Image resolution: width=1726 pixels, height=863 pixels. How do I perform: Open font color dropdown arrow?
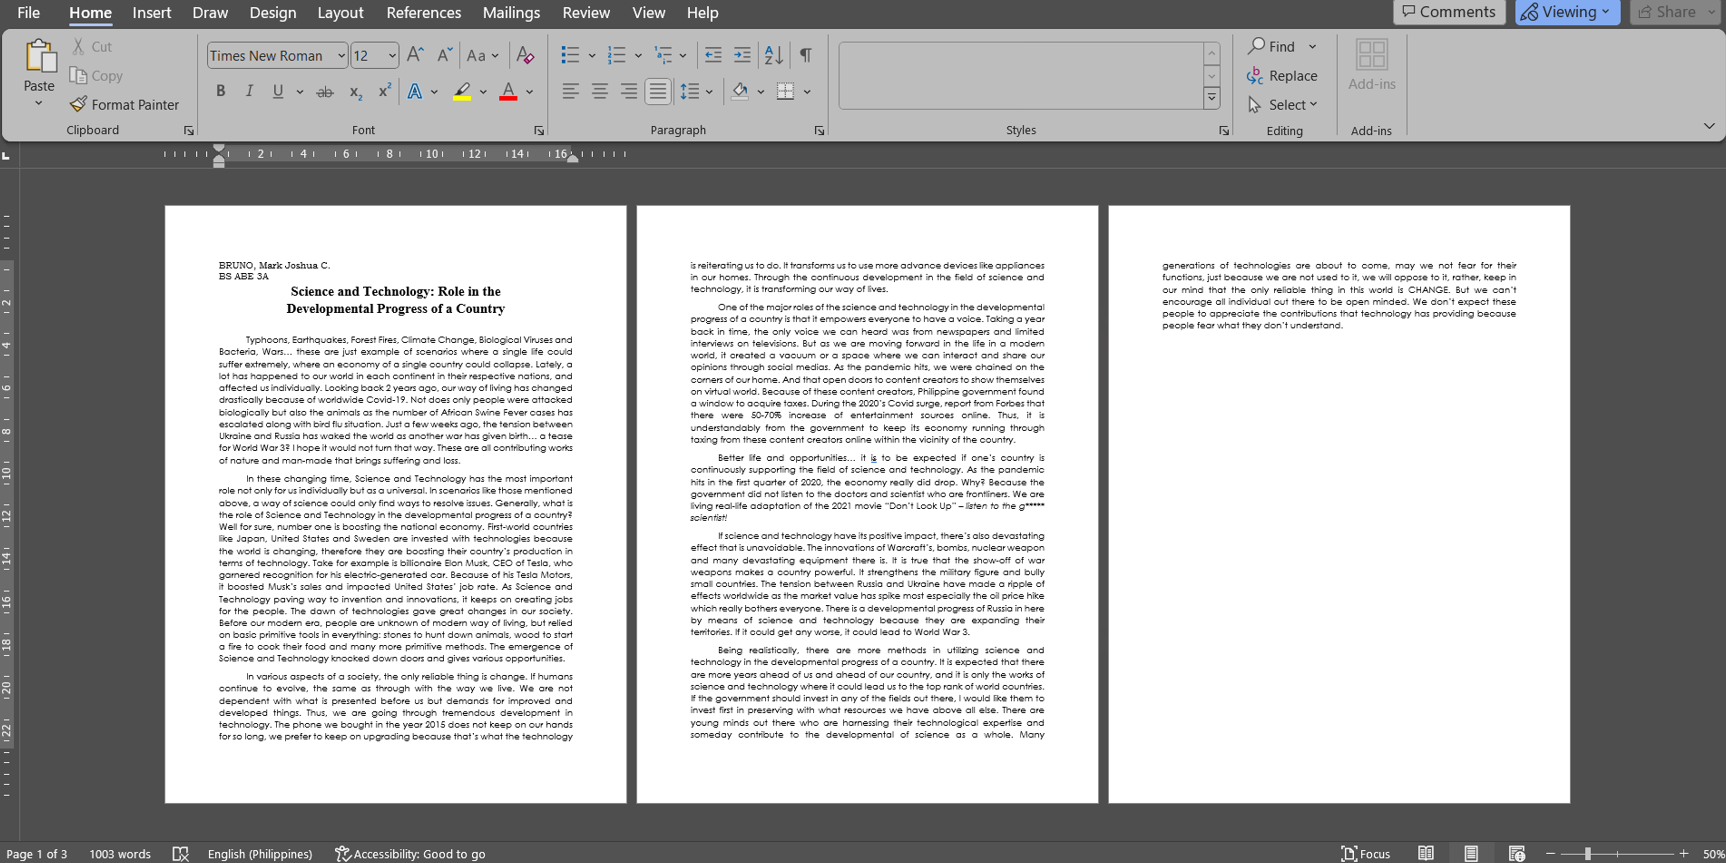point(529,92)
